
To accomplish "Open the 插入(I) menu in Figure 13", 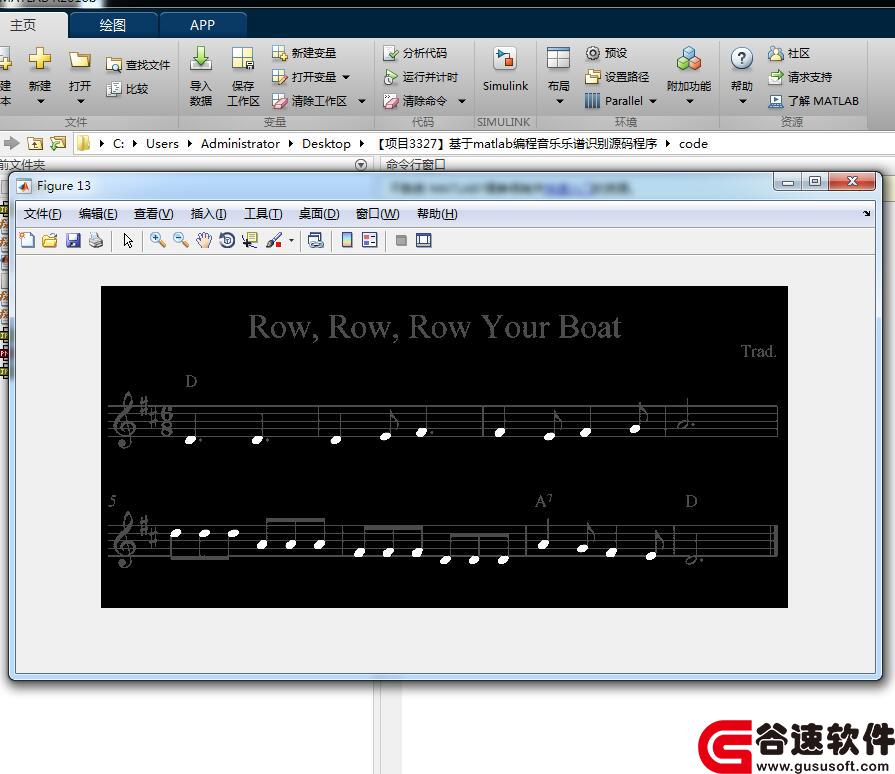I will 208,214.
